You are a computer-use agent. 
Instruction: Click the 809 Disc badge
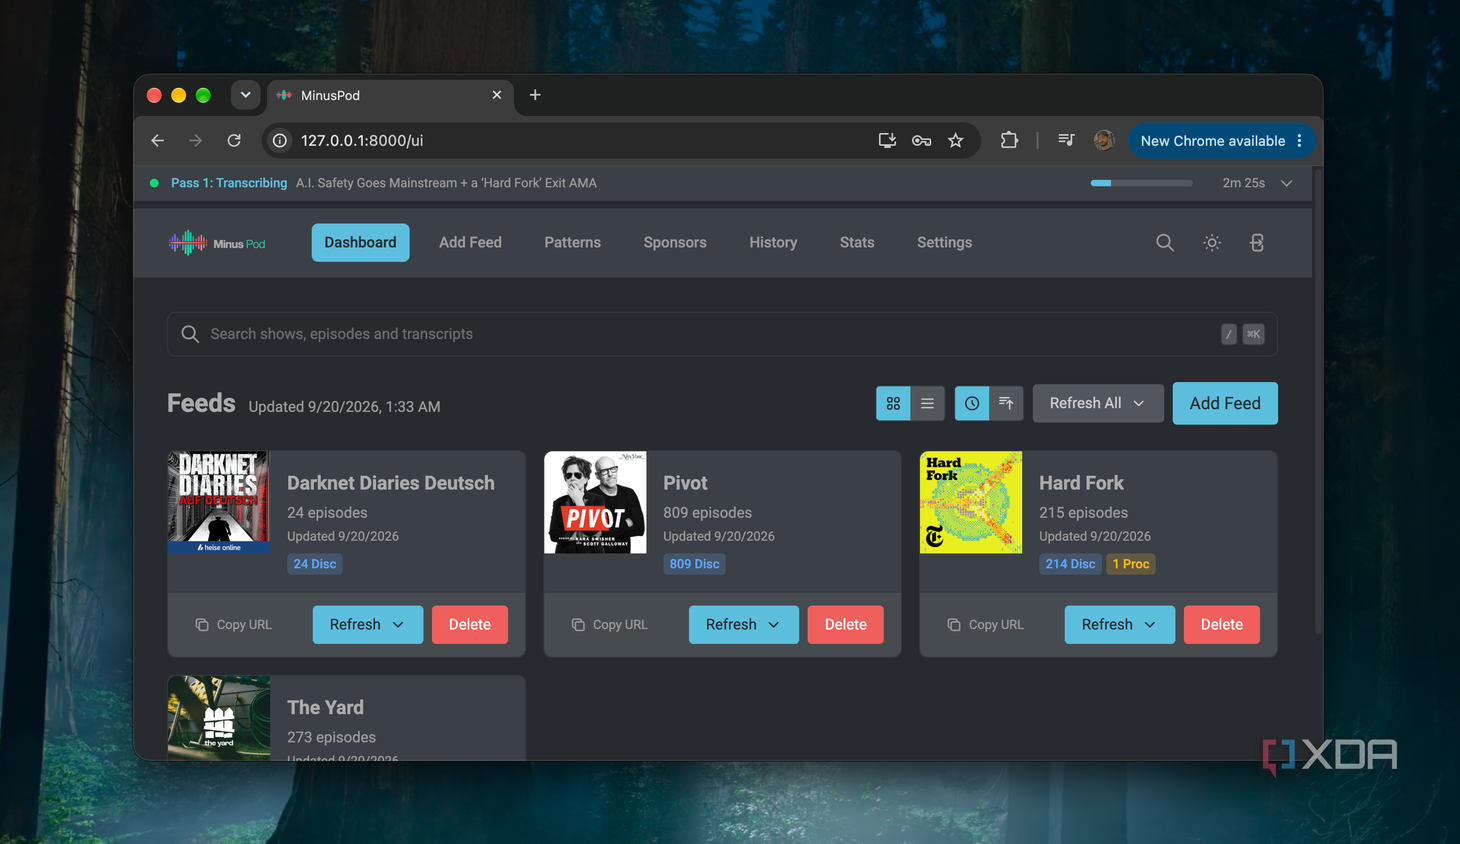694,564
